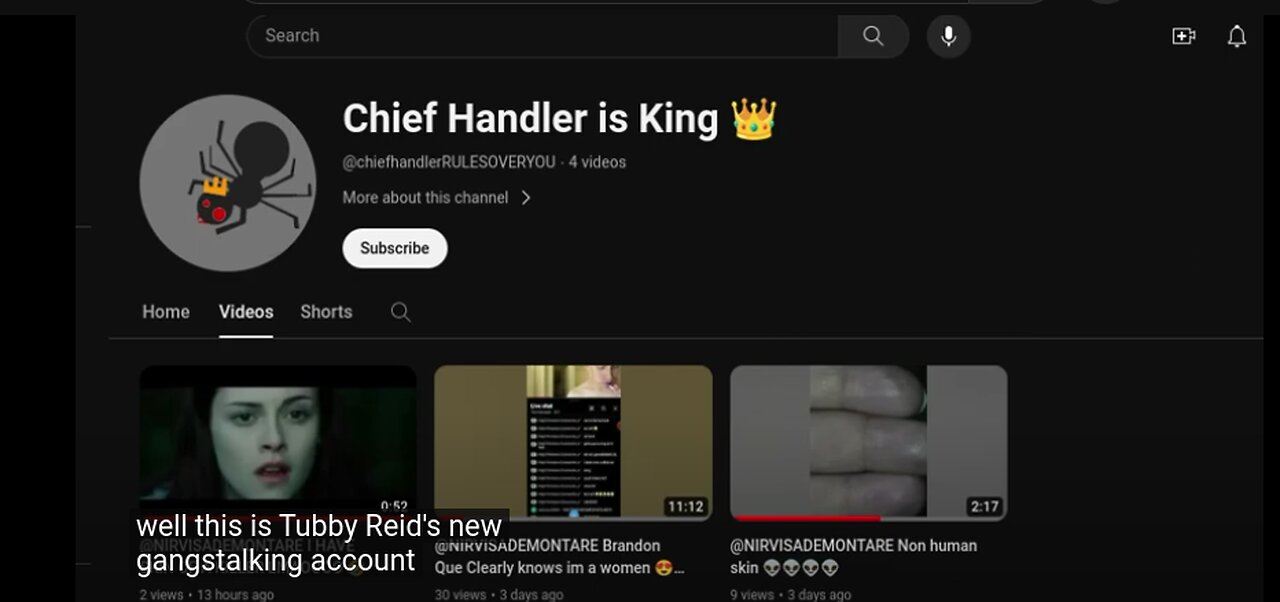Open the notifications bell
This screenshot has height=602, width=1280.
tap(1237, 36)
